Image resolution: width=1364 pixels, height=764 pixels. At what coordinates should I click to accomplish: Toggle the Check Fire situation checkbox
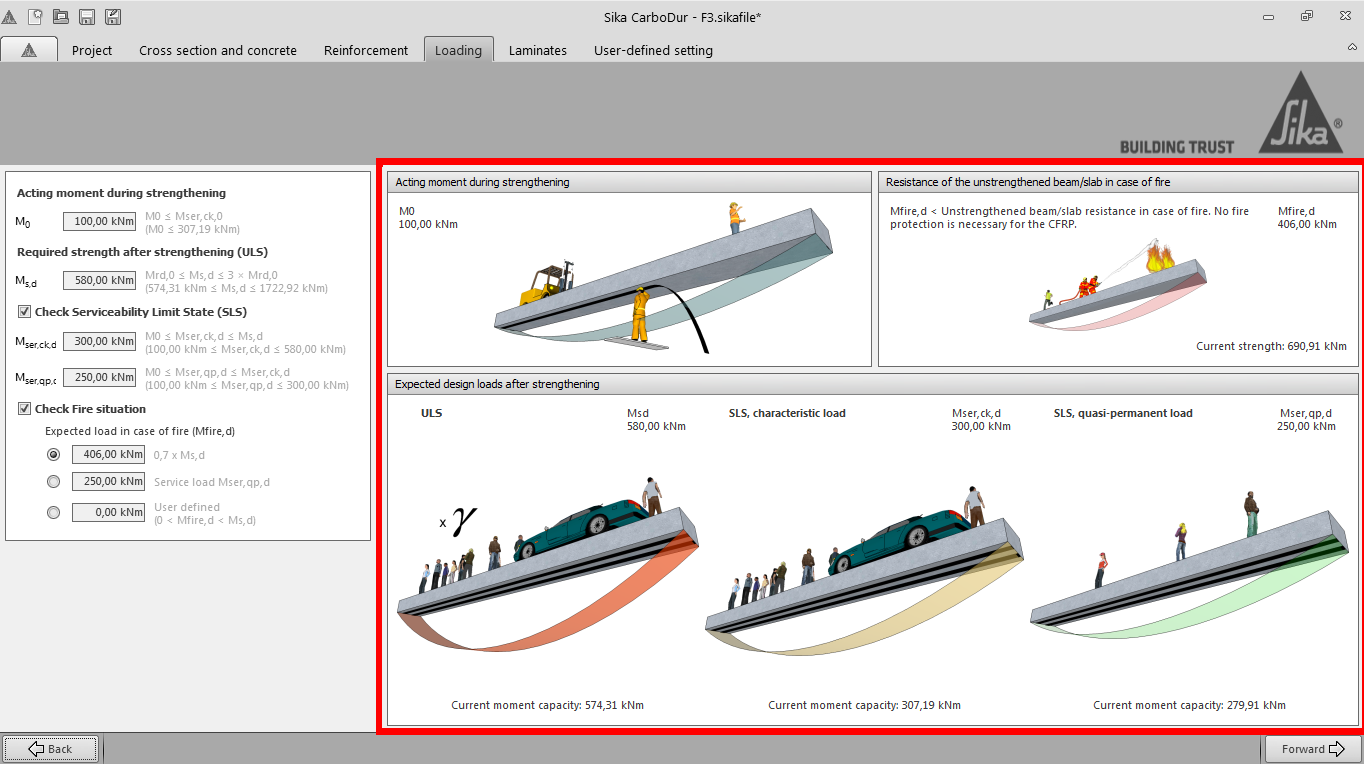pos(25,409)
